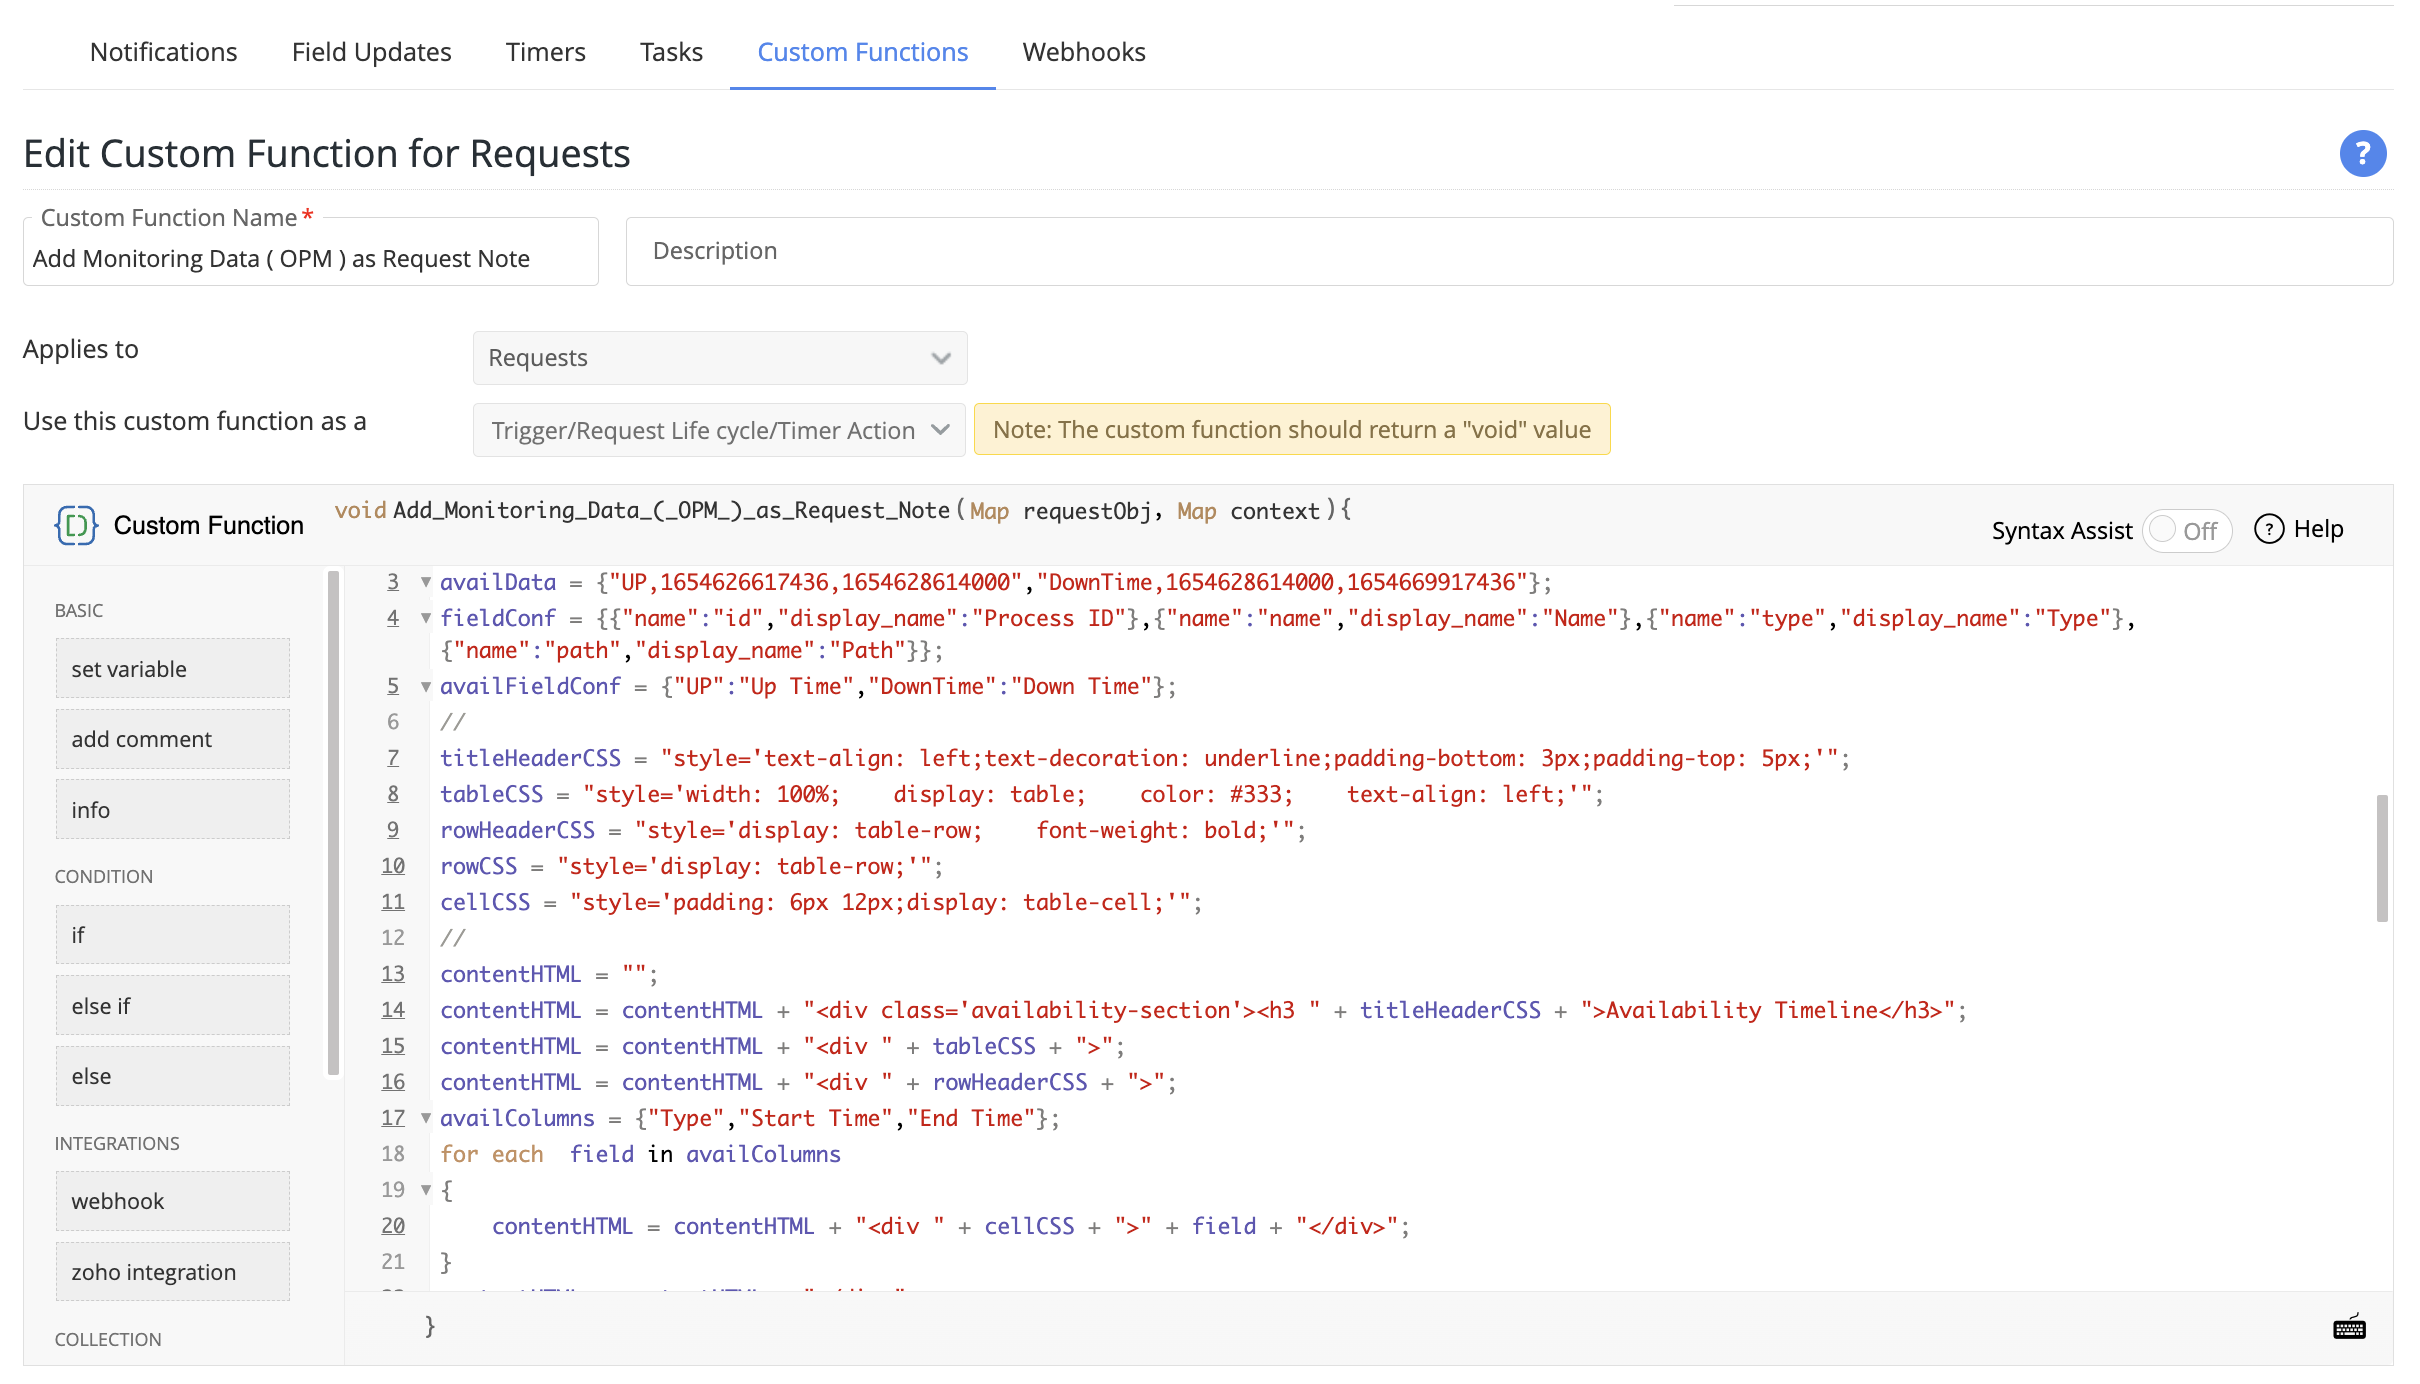The image size is (2420, 1384).
Task: Collapse the code fold on availData line
Action: tap(426, 581)
